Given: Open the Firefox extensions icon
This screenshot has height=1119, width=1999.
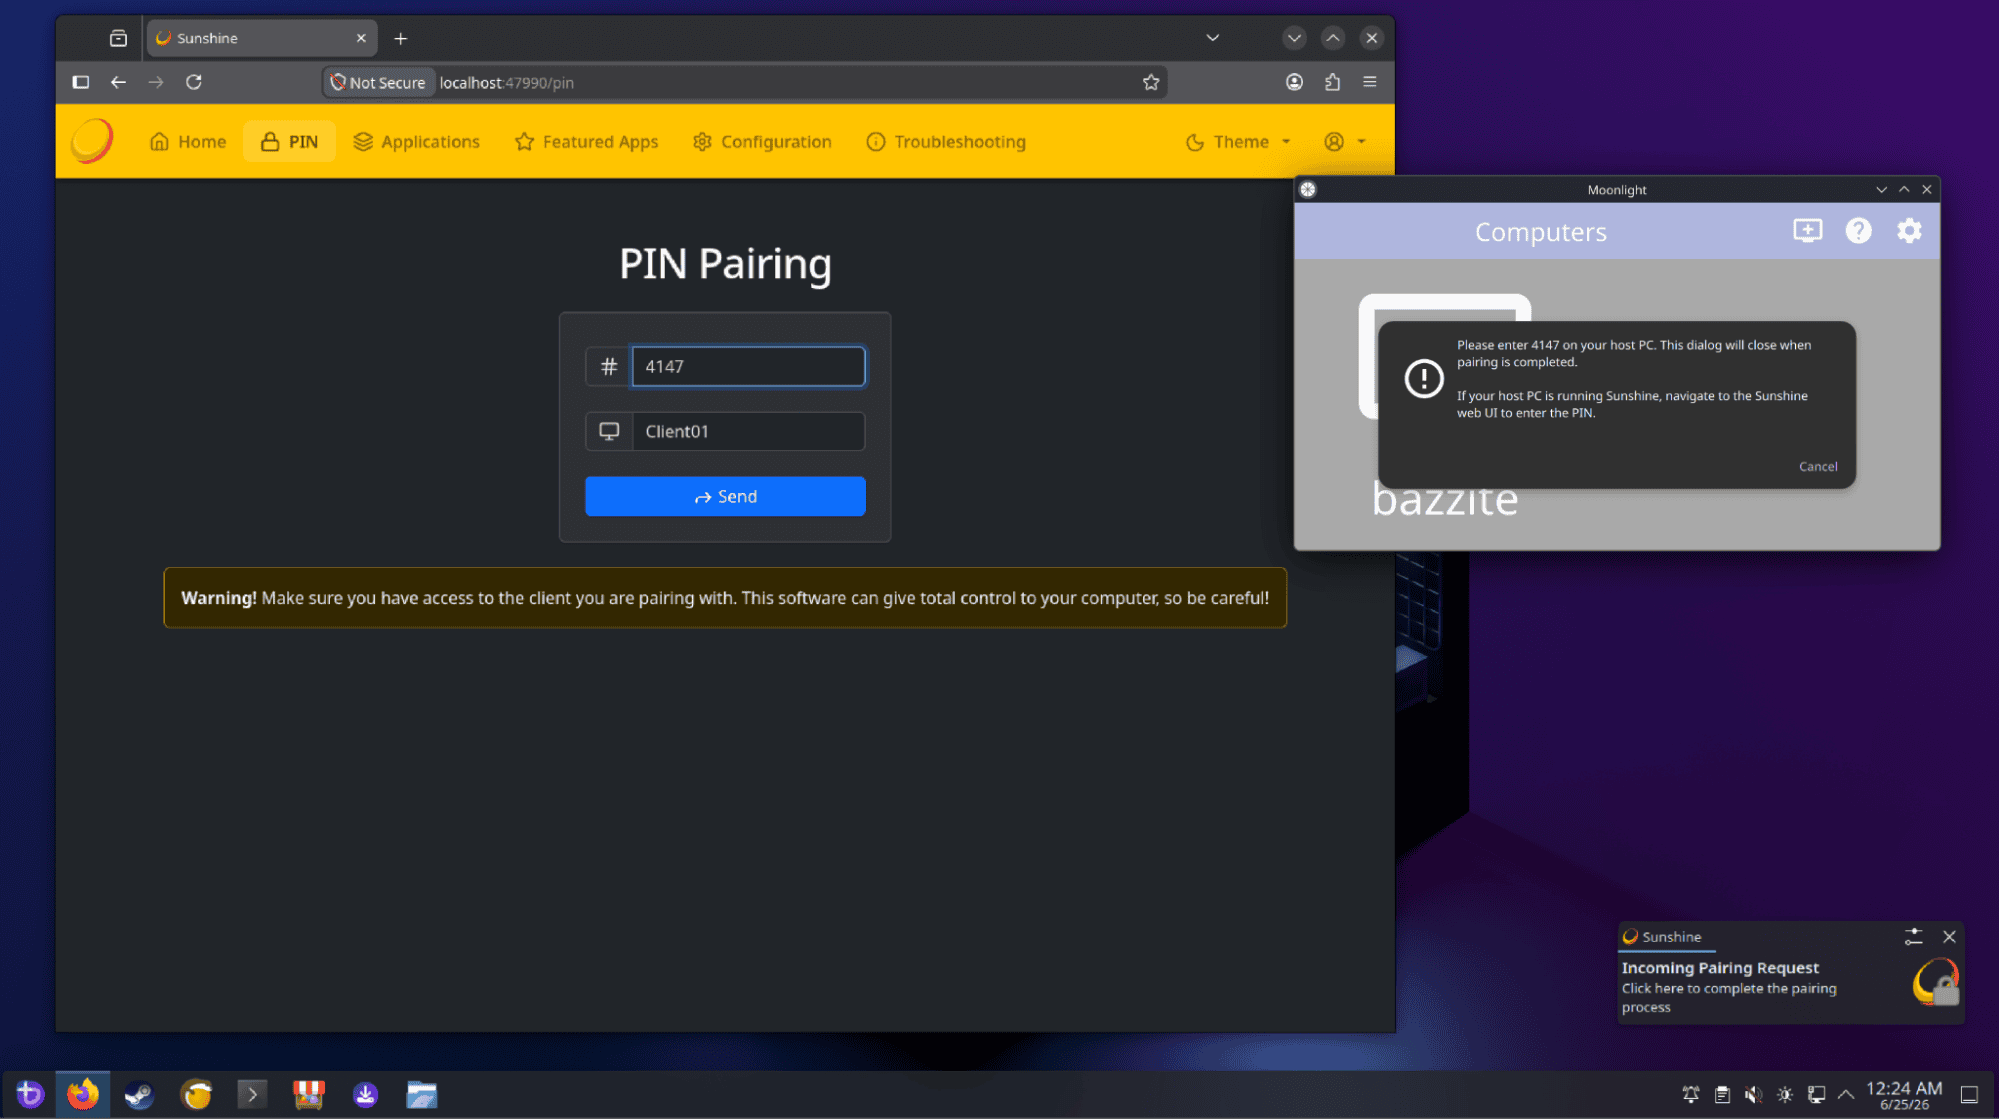Looking at the screenshot, I should pos(1332,82).
